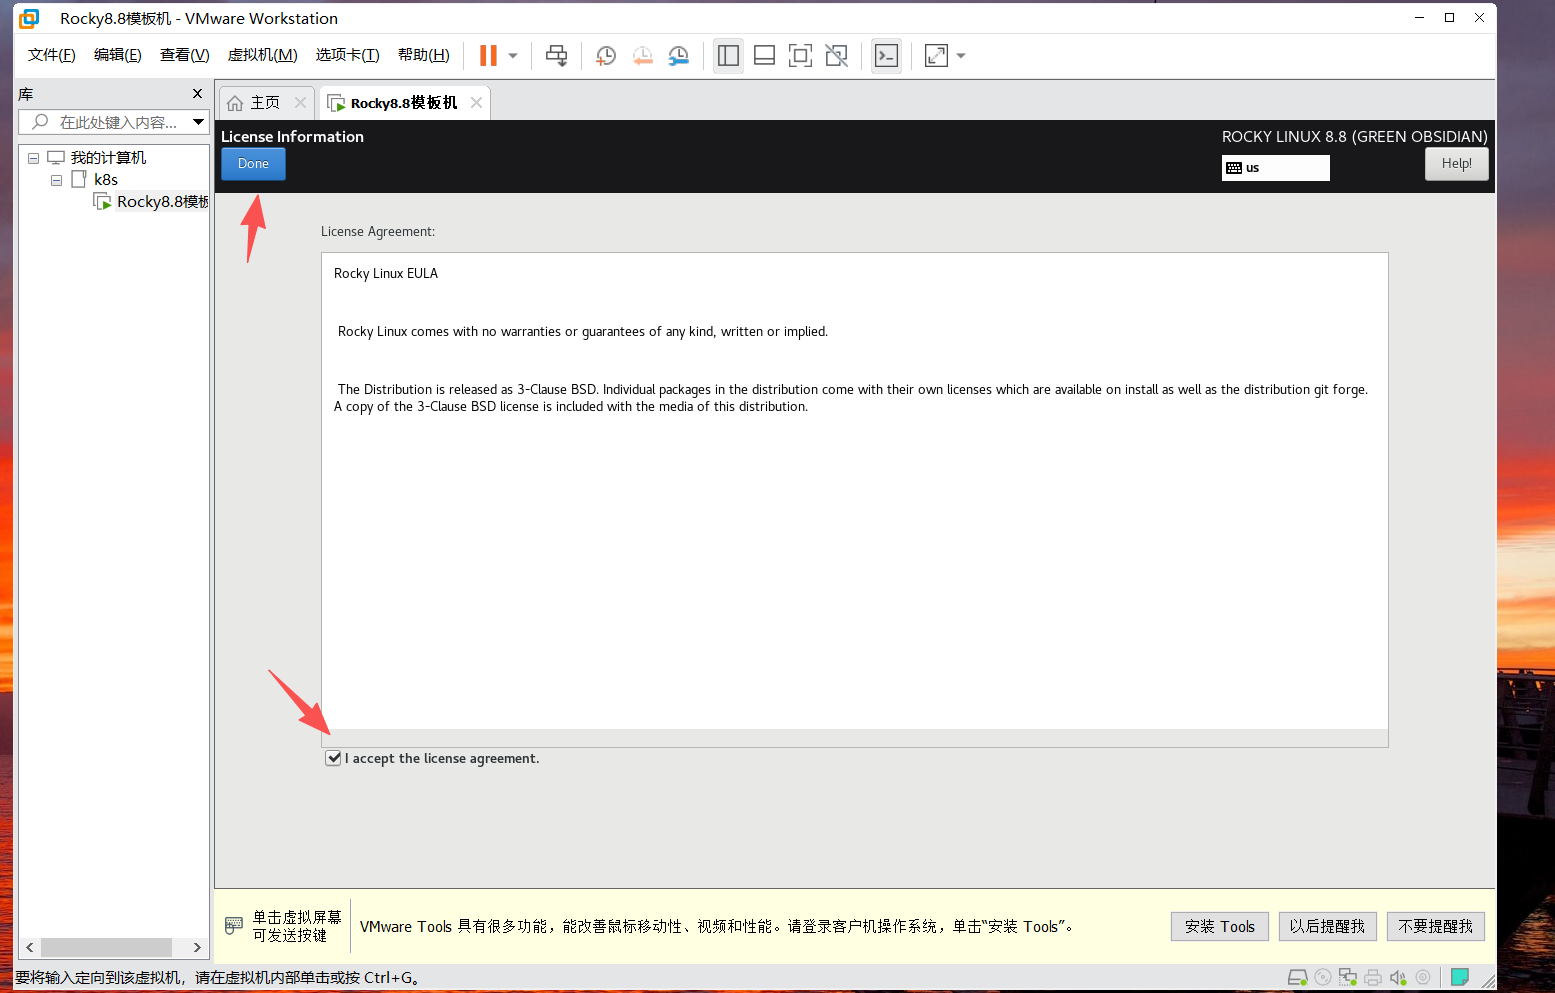Screen dimensions: 1555x993
Task: Click the 不要提醒我 button
Action: [x=1436, y=927]
